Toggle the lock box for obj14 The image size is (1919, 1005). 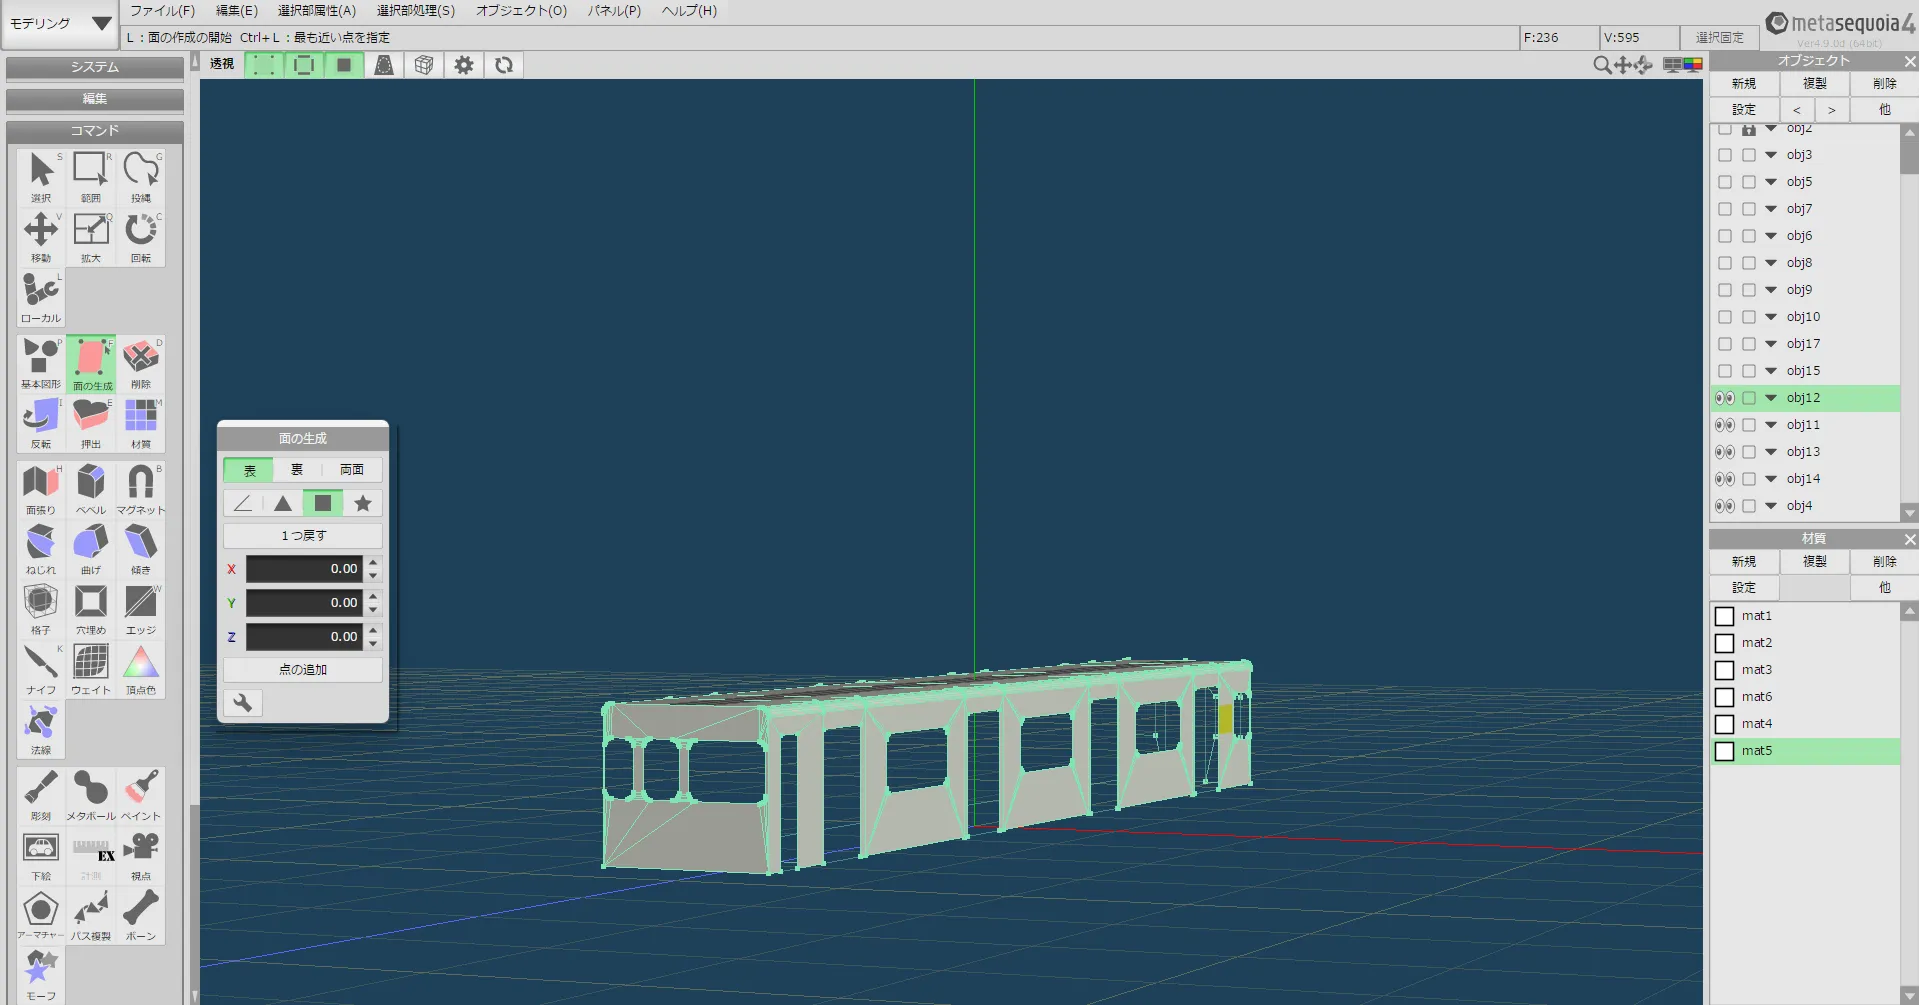coord(1749,479)
